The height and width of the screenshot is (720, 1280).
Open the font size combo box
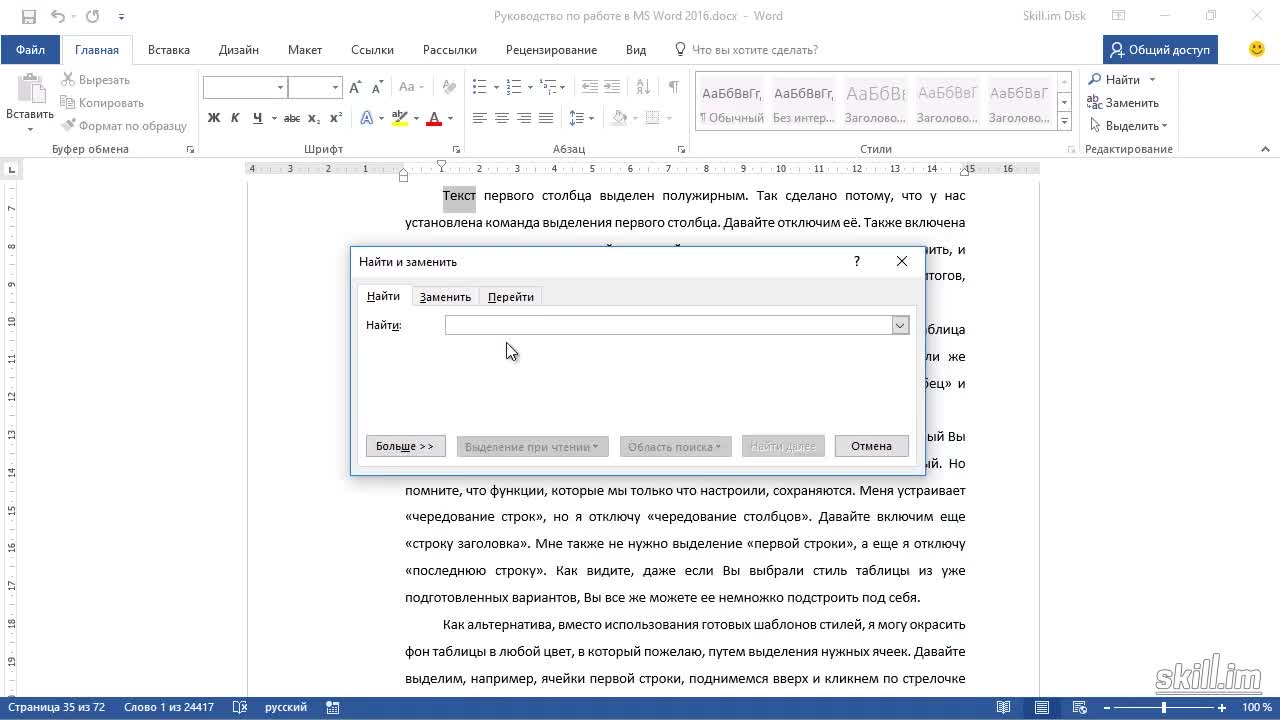pos(315,88)
